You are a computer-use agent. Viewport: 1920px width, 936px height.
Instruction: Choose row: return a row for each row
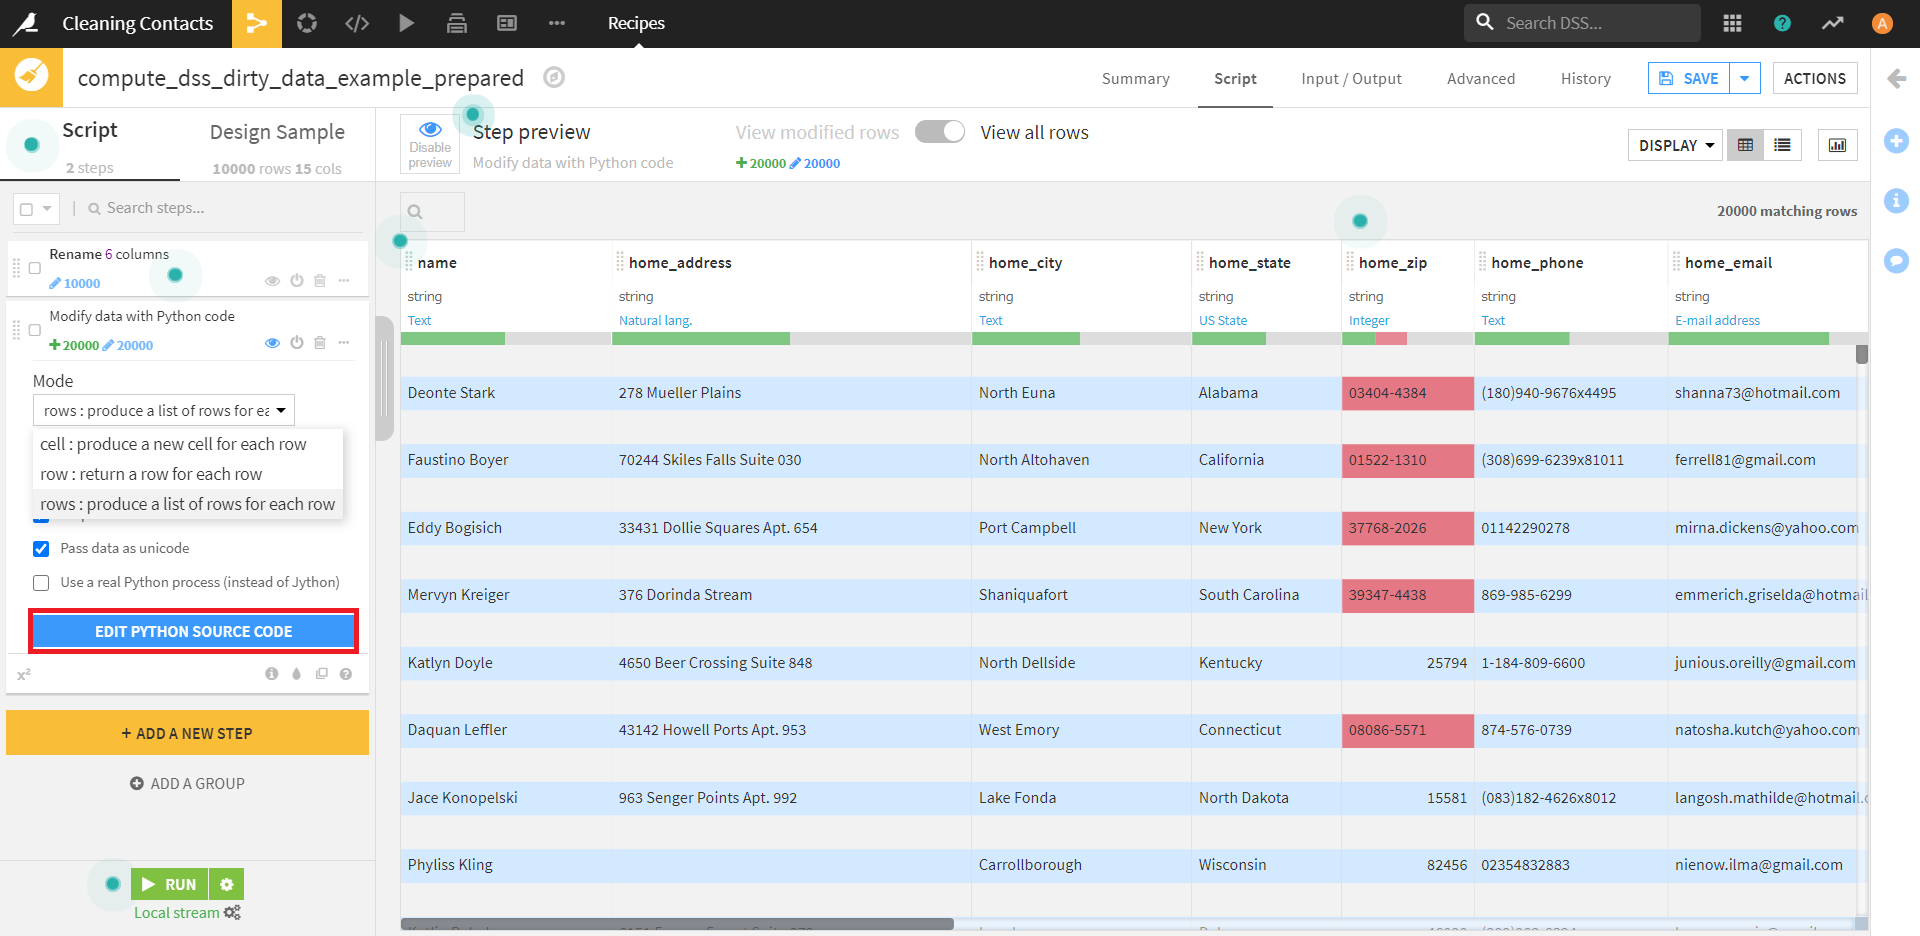pyautogui.click(x=188, y=474)
